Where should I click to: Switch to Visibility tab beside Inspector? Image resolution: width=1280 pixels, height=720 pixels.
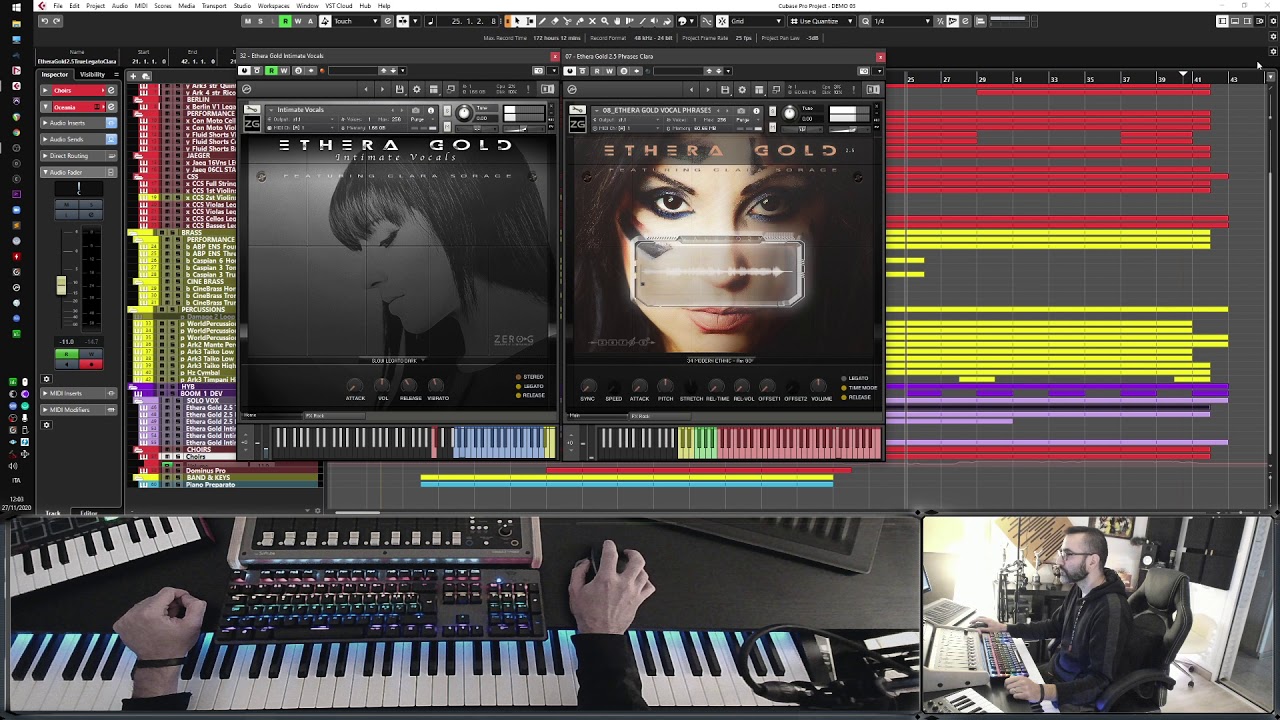click(x=92, y=74)
